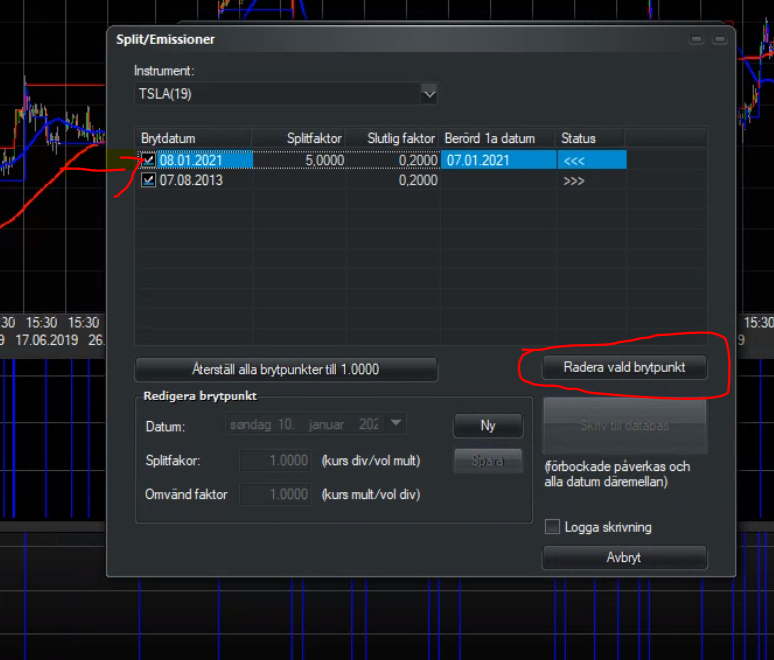Image resolution: width=774 pixels, height=660 pixels.
Task: Create a new breakpoint with Ny button
Action: coord(488,425)
